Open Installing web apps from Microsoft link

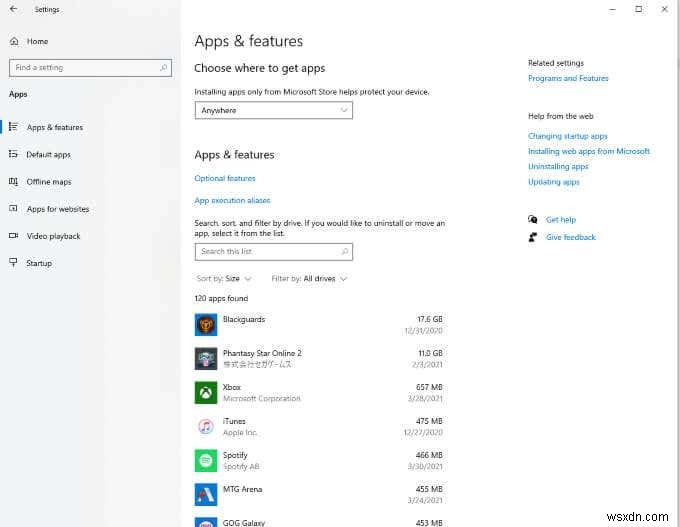click(589, 151)
